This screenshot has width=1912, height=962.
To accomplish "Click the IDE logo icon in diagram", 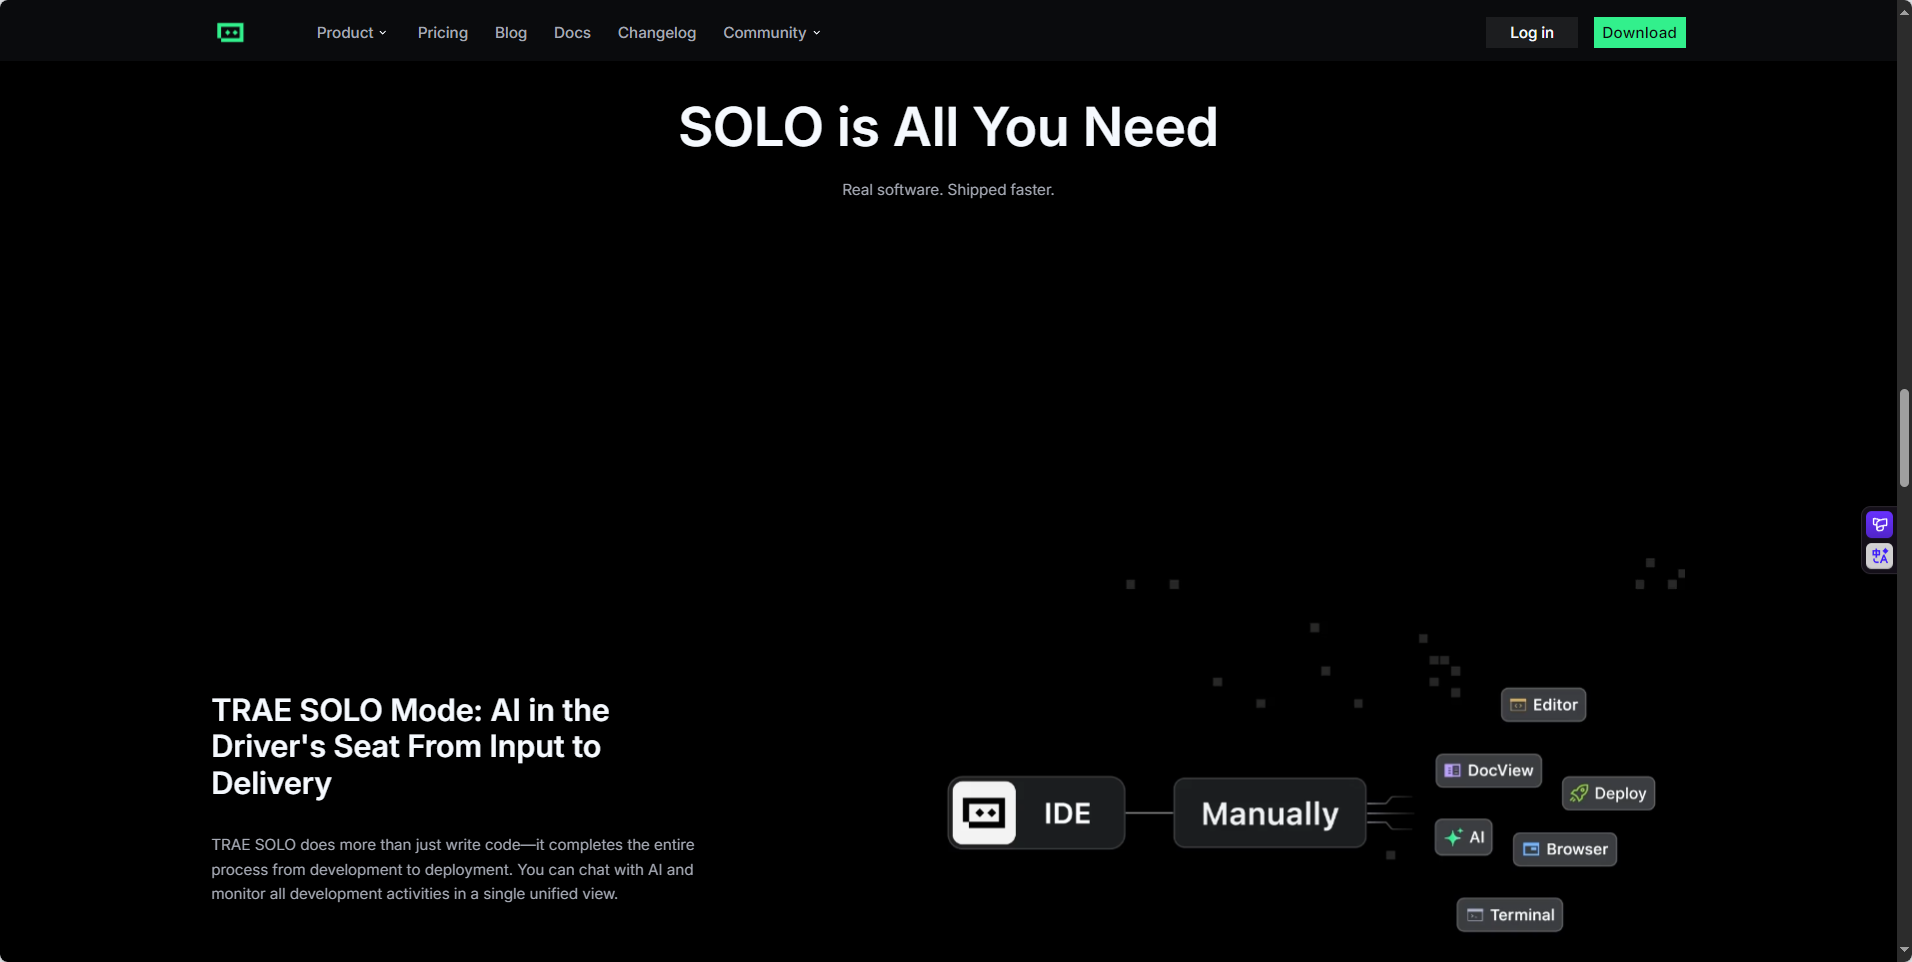I will pos(984,813).
